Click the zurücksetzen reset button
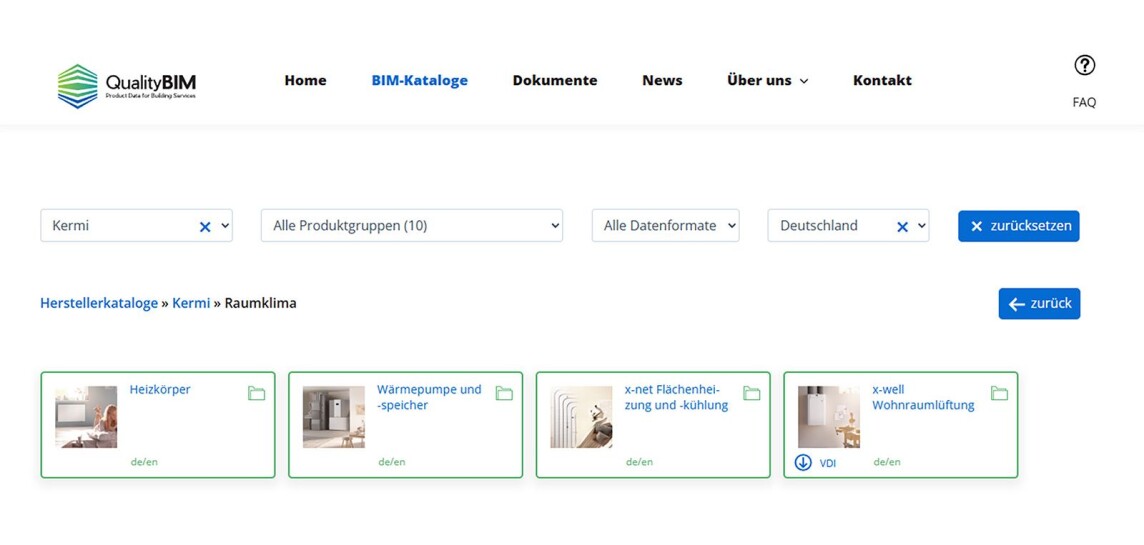The width and height of the screenshot is (1144, 545). (x=1019, y=226)
